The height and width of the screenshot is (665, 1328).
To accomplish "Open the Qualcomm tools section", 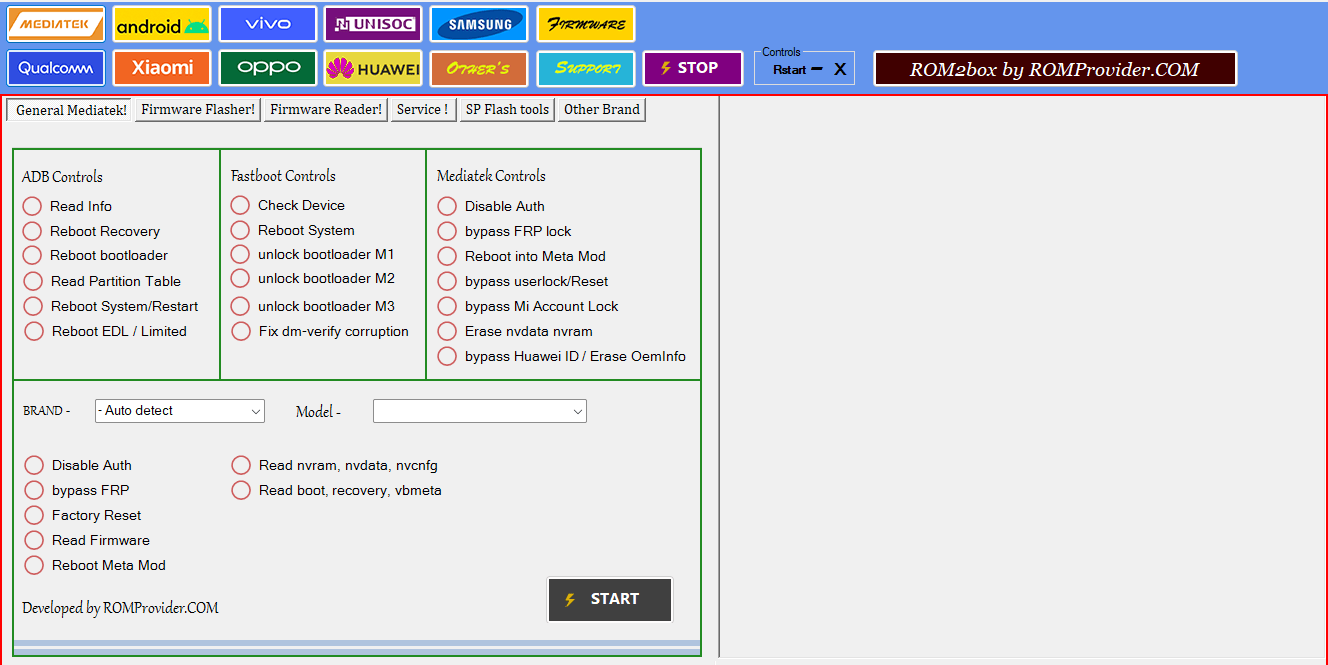I will coord(55,68).
